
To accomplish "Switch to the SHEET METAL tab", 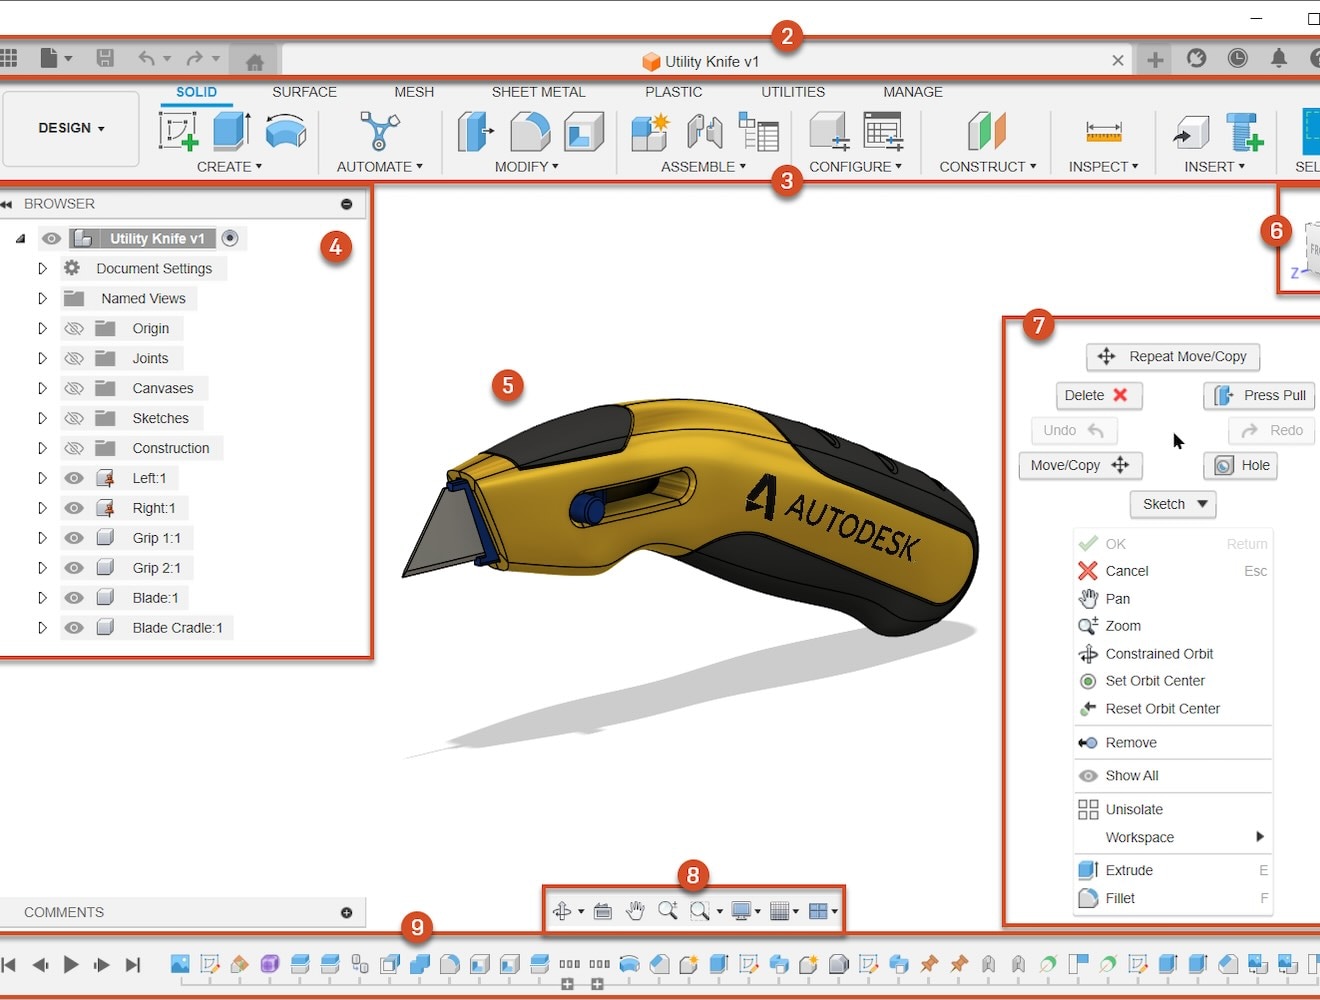I will click(x=538, y=91).
